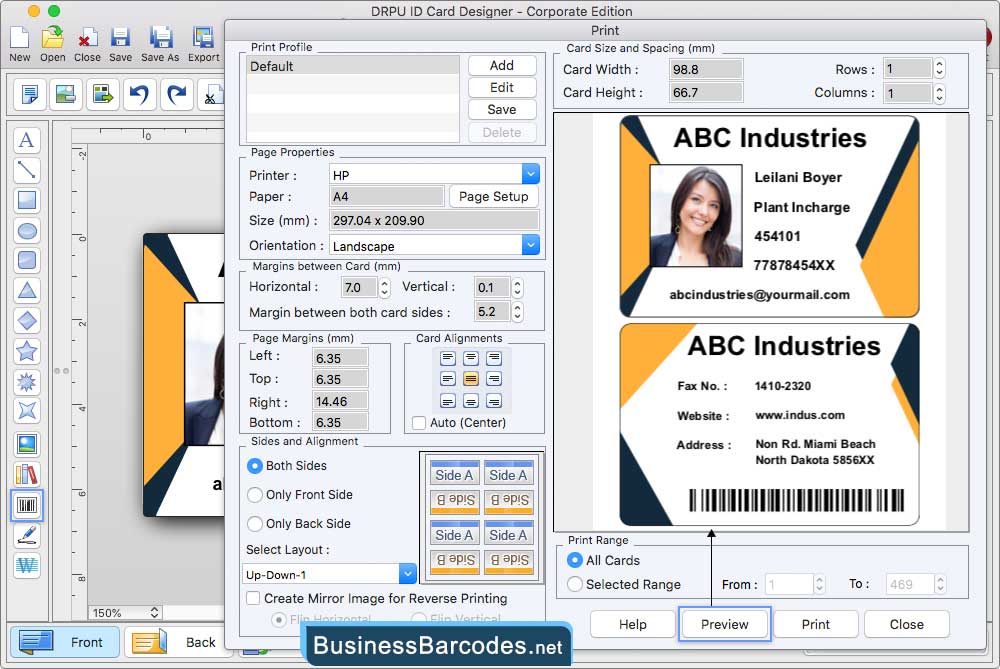Select the Default print profile
The image size is (1000, 669).
(353, 66)
